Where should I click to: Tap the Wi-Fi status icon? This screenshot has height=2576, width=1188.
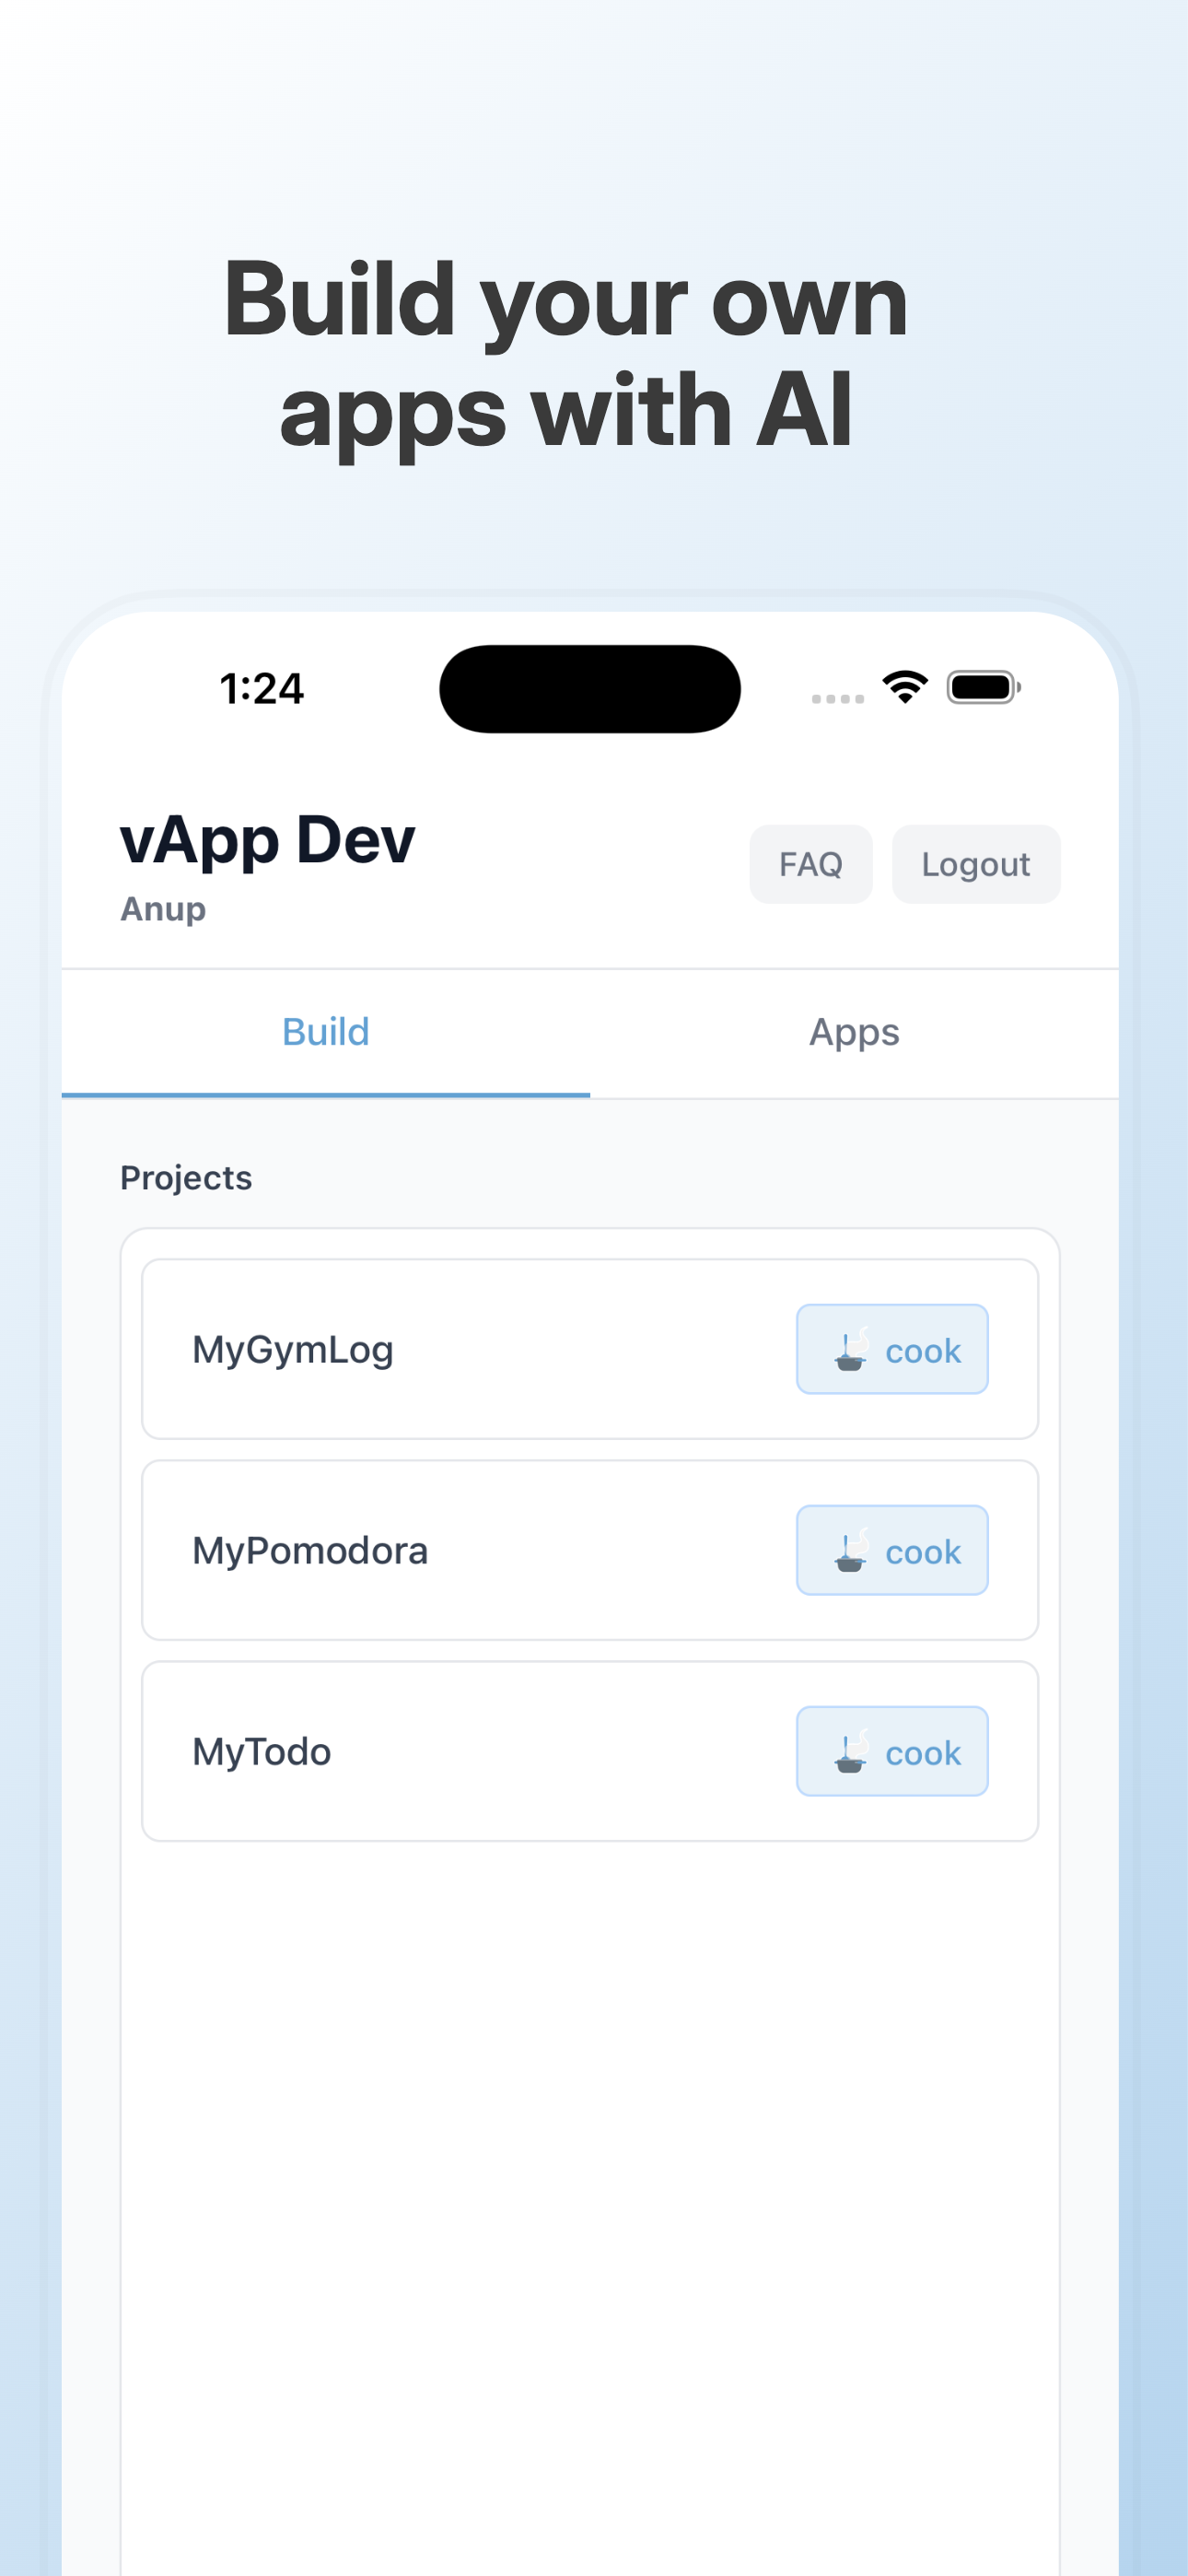(905, 687)
